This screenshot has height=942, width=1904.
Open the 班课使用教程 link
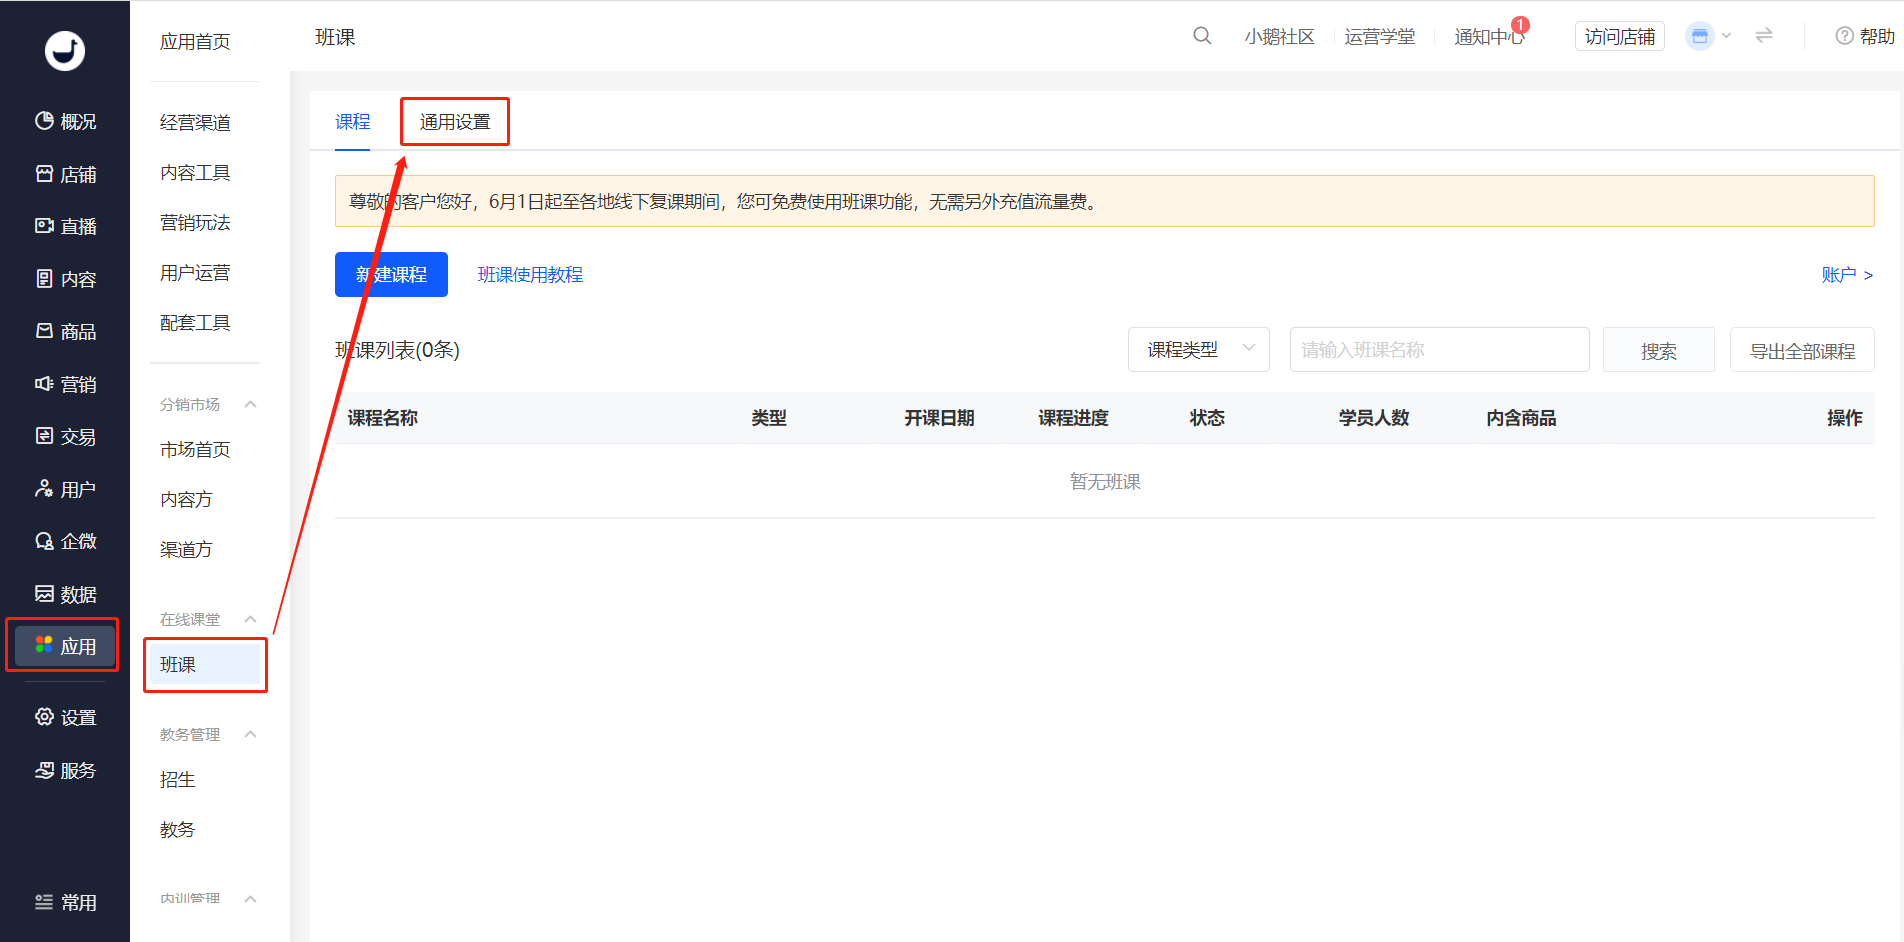click(530, 274)
